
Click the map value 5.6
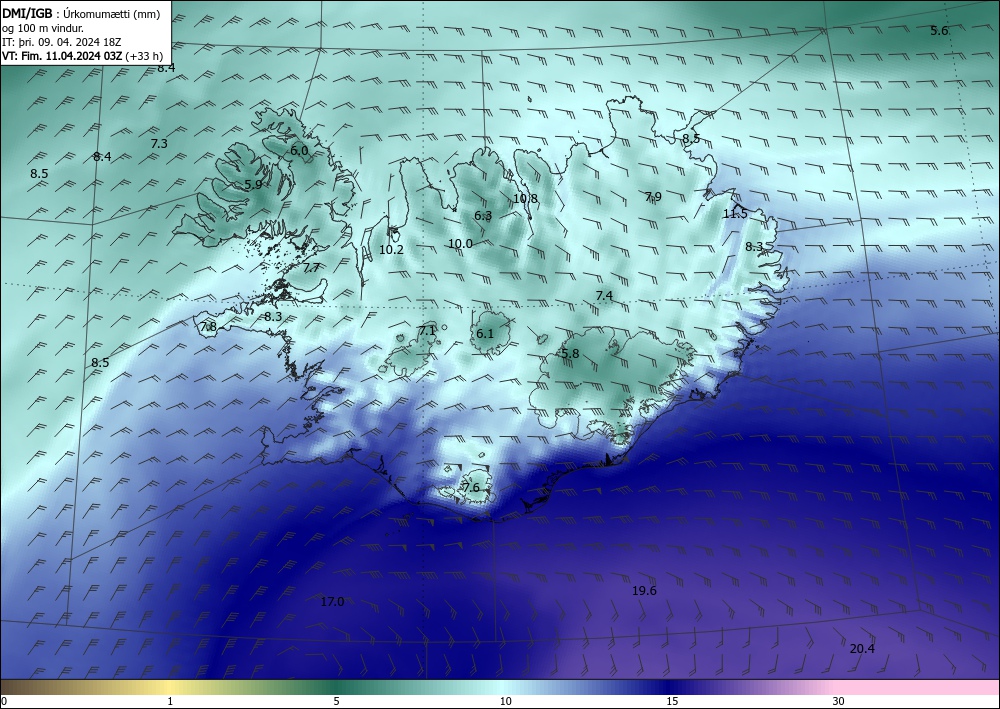(939, 31)
